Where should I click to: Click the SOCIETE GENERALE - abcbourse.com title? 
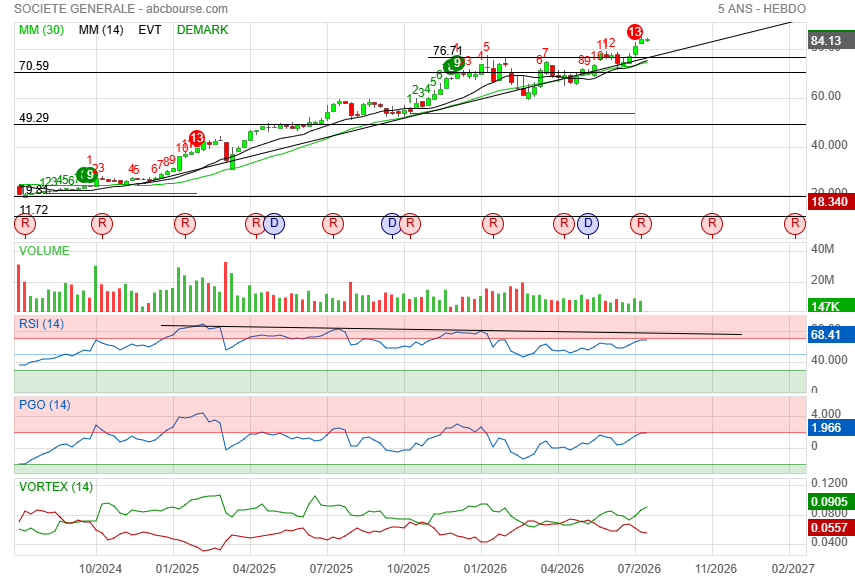(121, 9)
